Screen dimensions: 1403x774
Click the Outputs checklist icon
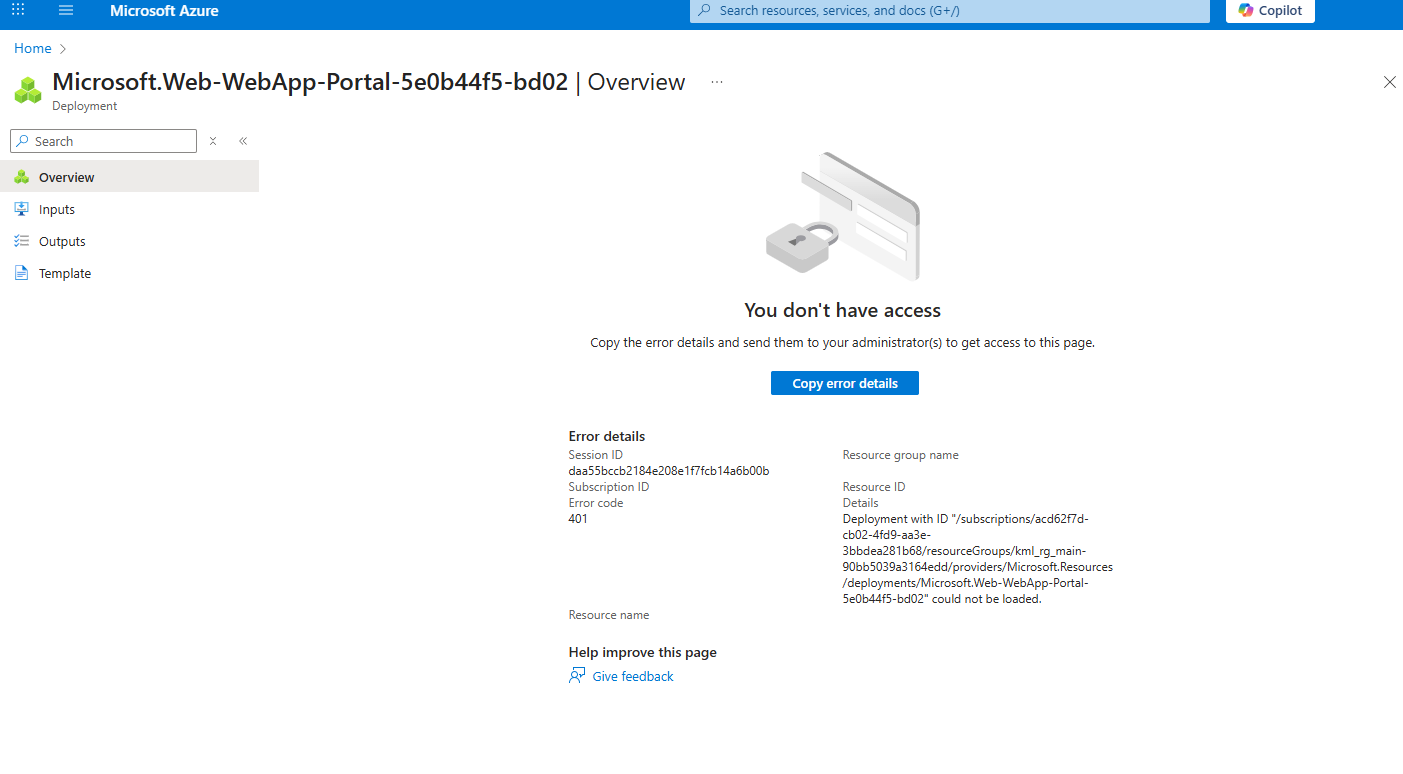tap(21, 241)
